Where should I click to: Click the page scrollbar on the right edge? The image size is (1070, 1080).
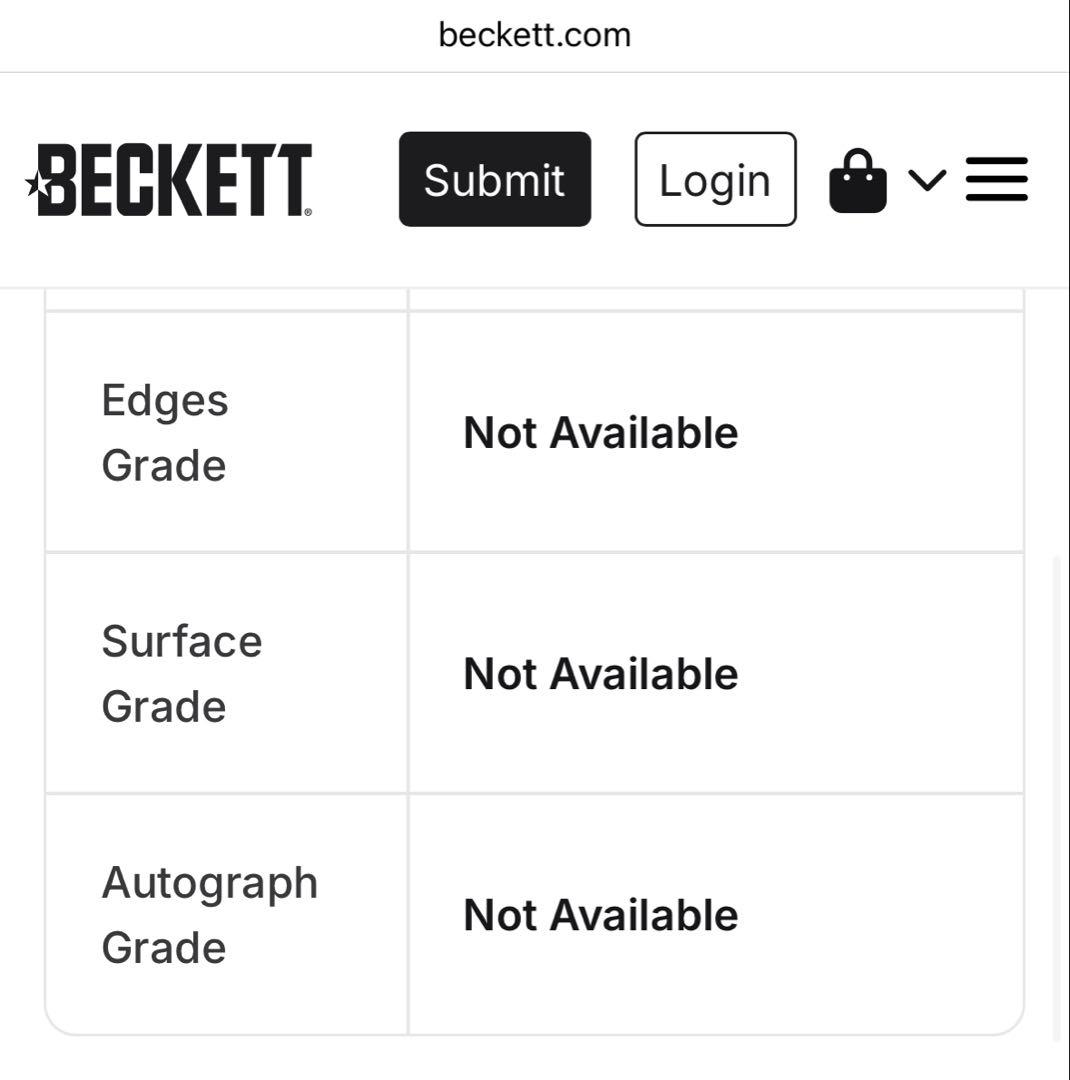(x=1057, y=800)
